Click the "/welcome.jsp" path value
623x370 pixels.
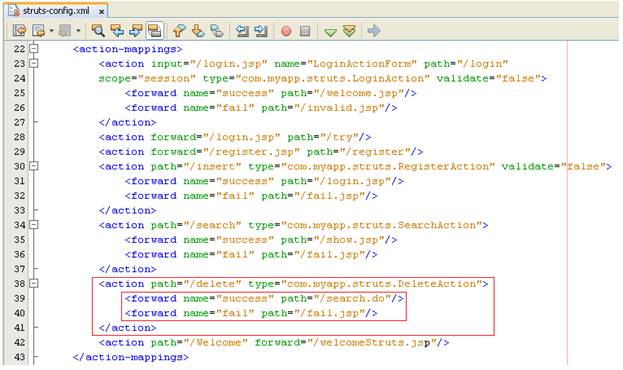(x=359, y=93)
